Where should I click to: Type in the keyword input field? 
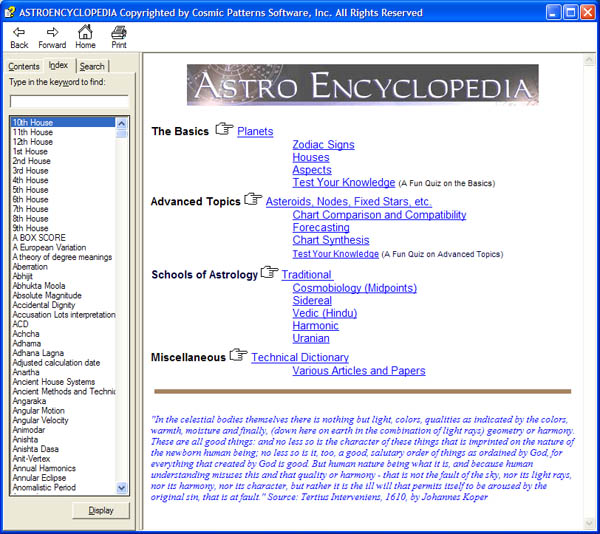click(x=69, y=101)
